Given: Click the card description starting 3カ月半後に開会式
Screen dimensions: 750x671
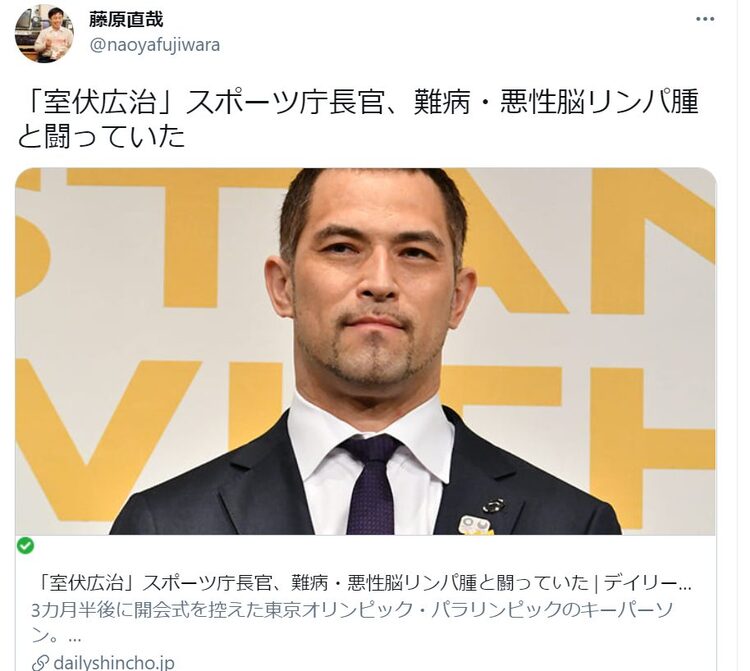Looking at the screenshot, I should click(353, 610).
